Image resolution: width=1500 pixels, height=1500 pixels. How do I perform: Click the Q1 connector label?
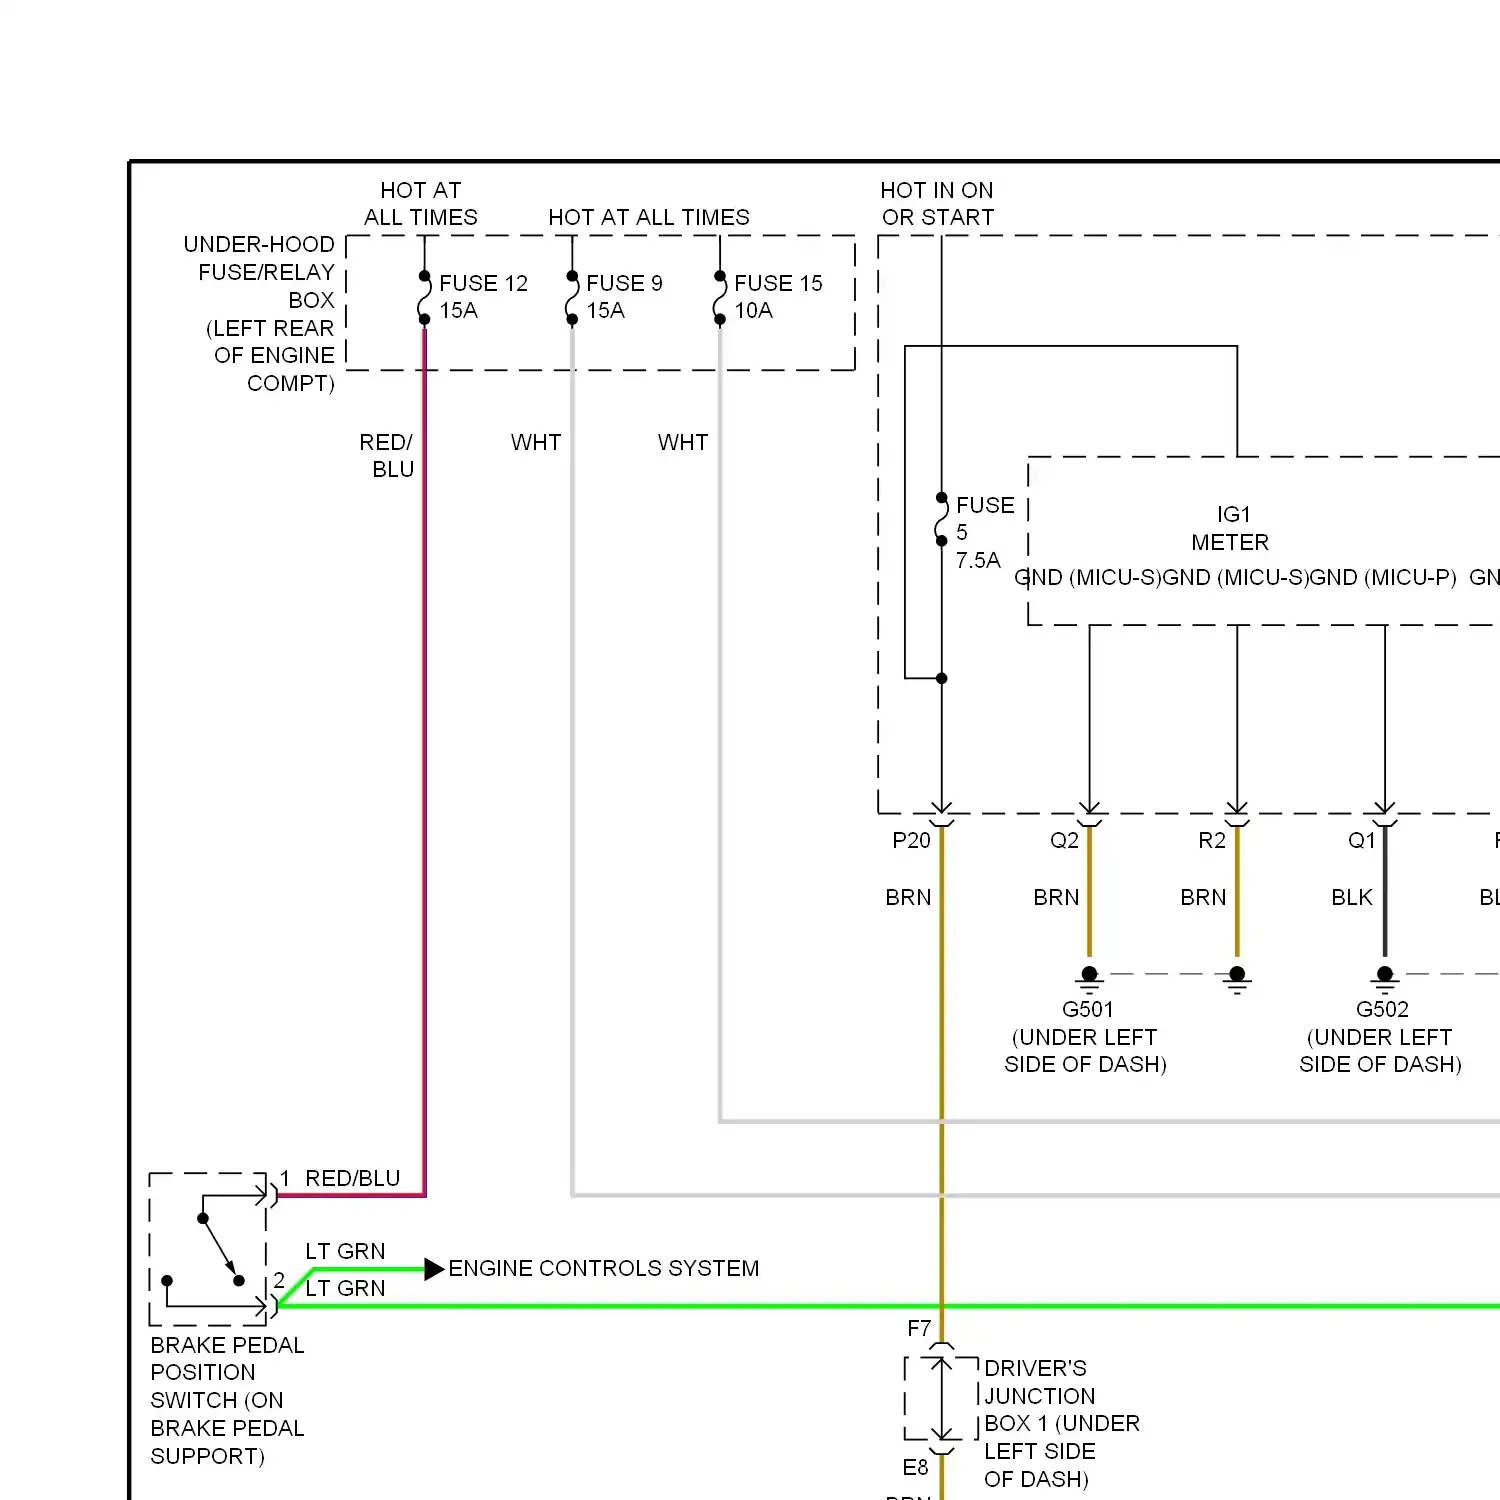pos(1362,840)
